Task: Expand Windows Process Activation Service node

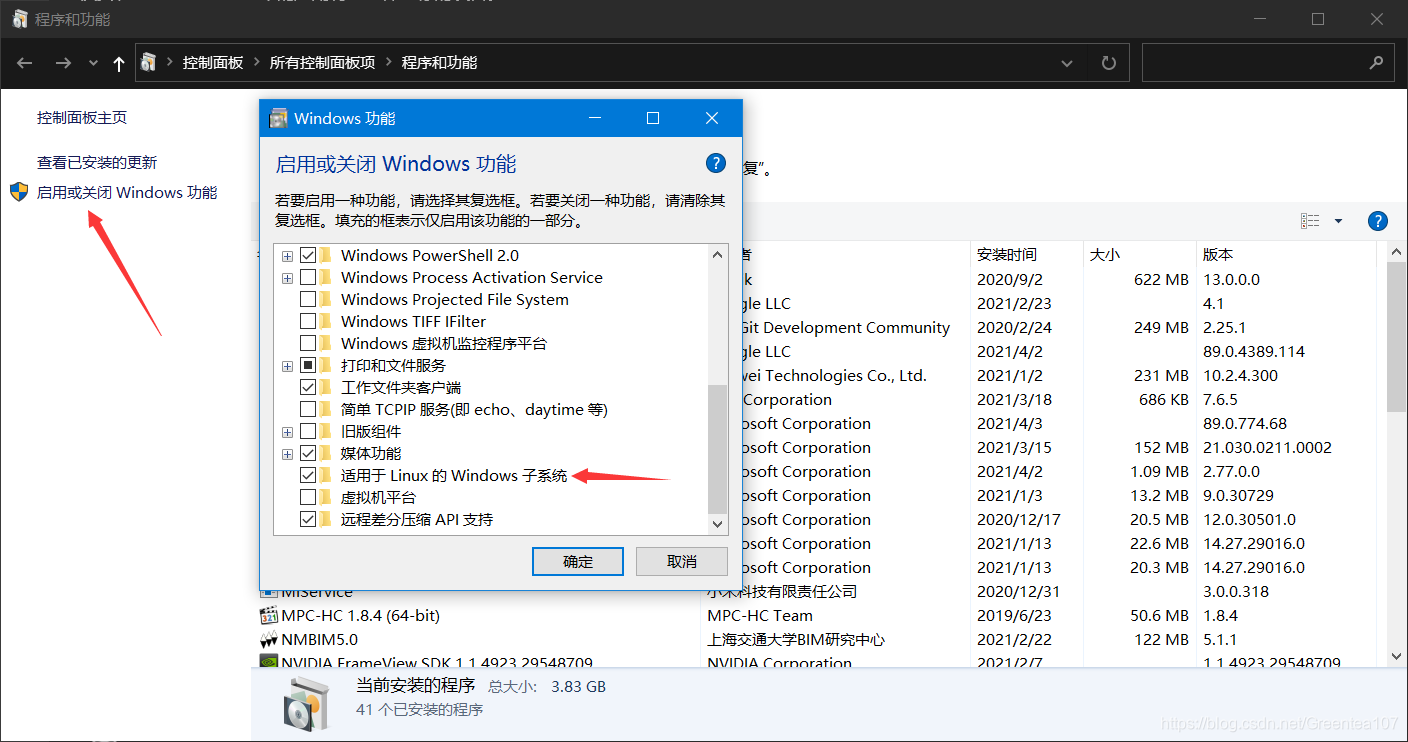Action: [287, 277]
